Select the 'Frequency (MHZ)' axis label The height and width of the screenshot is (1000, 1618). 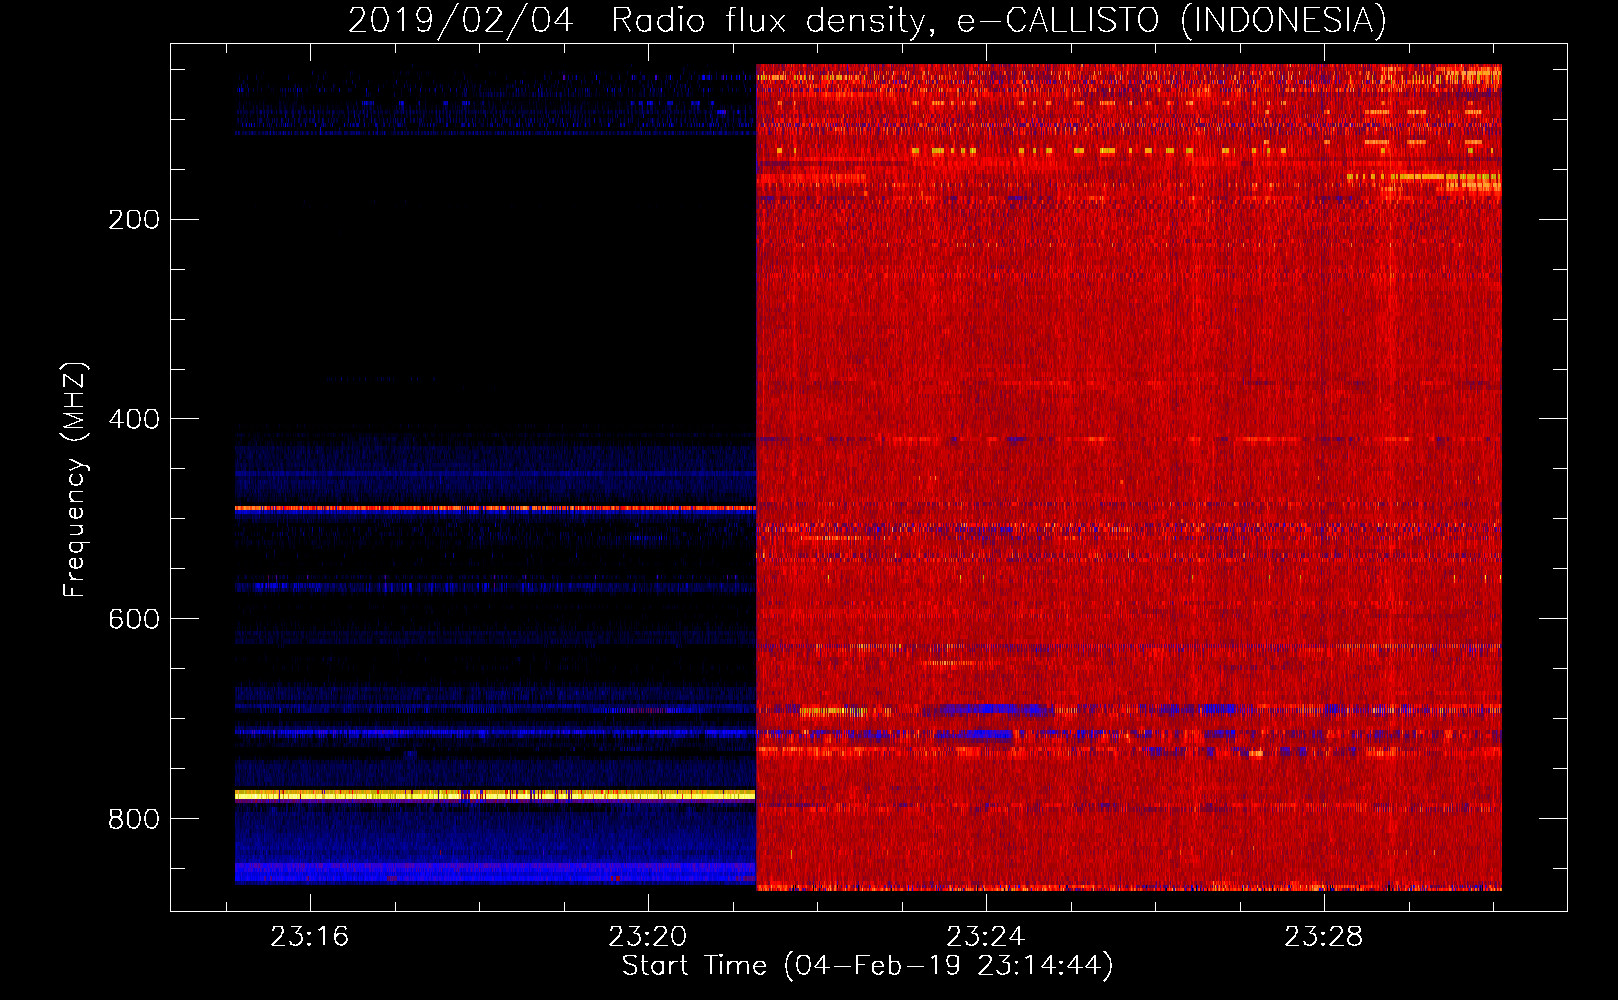[x=75, y=479]
